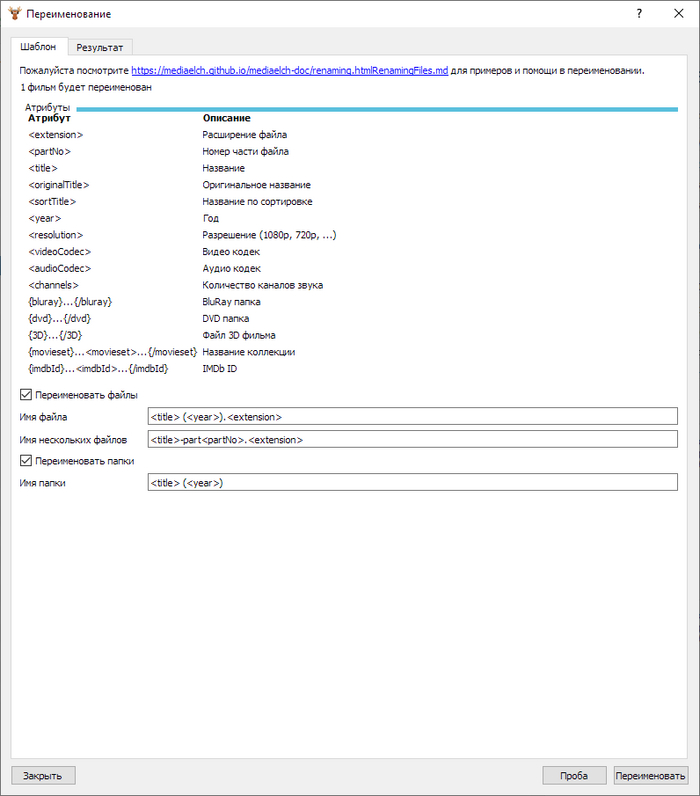Open the mediaelch renaming documentation link
The height and width of the screenshot is (796, 700).
coord(289,71)
